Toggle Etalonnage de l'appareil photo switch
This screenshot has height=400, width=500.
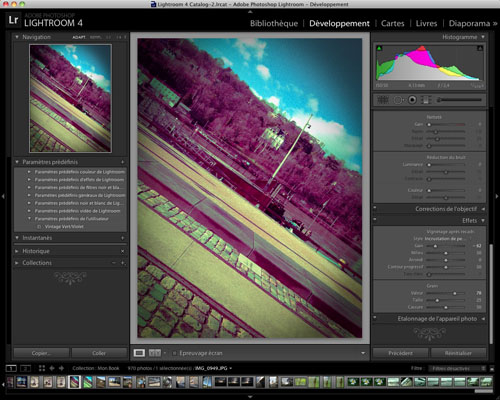pos(375,318)
